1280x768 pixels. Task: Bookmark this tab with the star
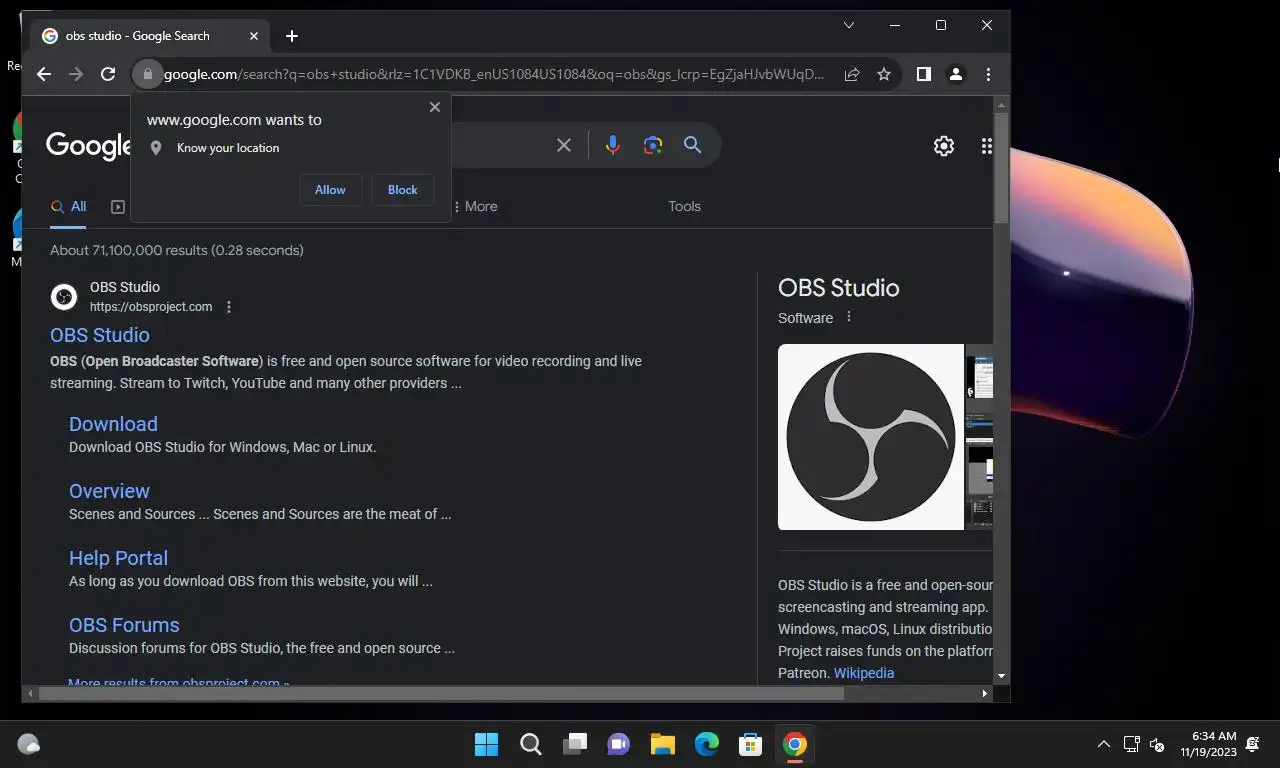[884, 74]
